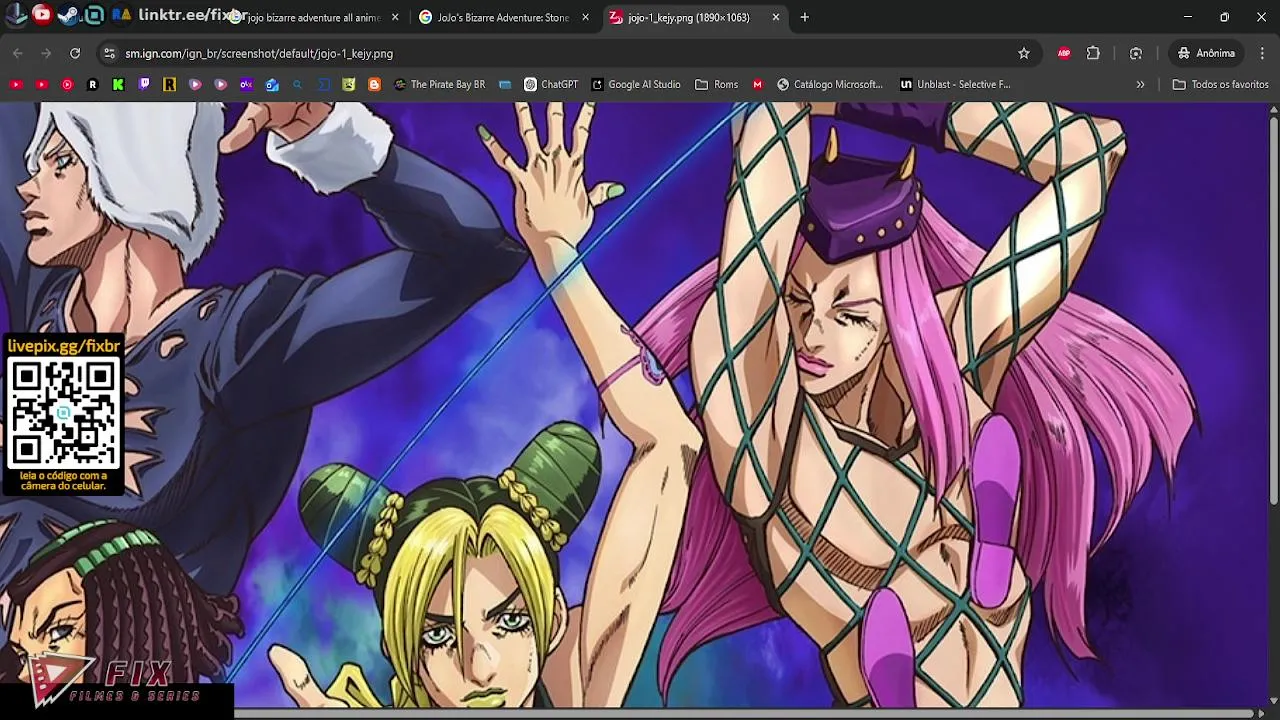The image size is (1280, 720).
Task: Open the black-and-white R bookmark
Action: 93,85
